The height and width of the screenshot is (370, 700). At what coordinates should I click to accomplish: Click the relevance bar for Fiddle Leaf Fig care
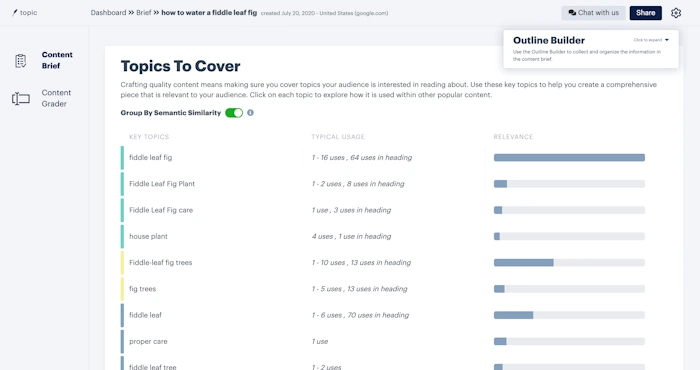[569, 210]
